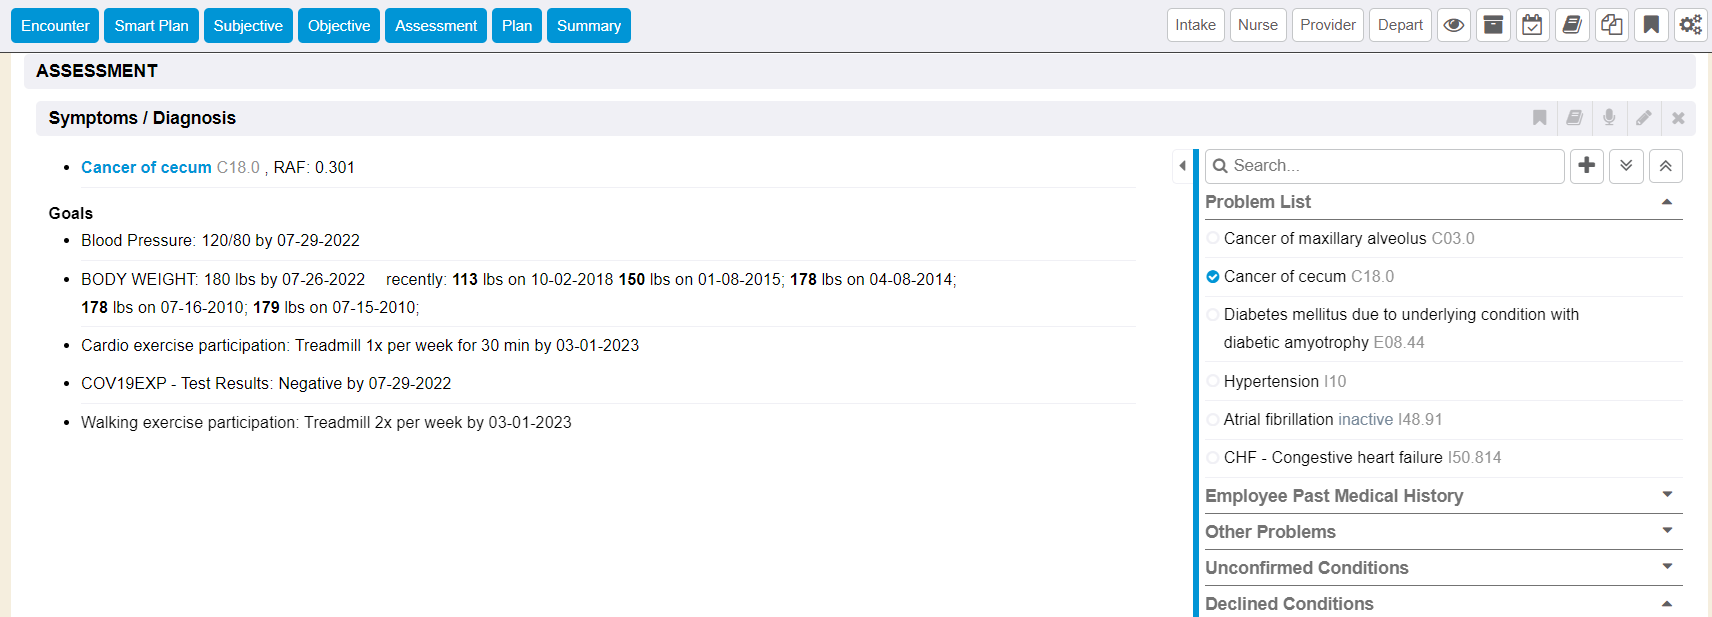Screen dimensions: 1712x617
Task: Open the Cancer of cecum diagnosis link
Action: 146,167
